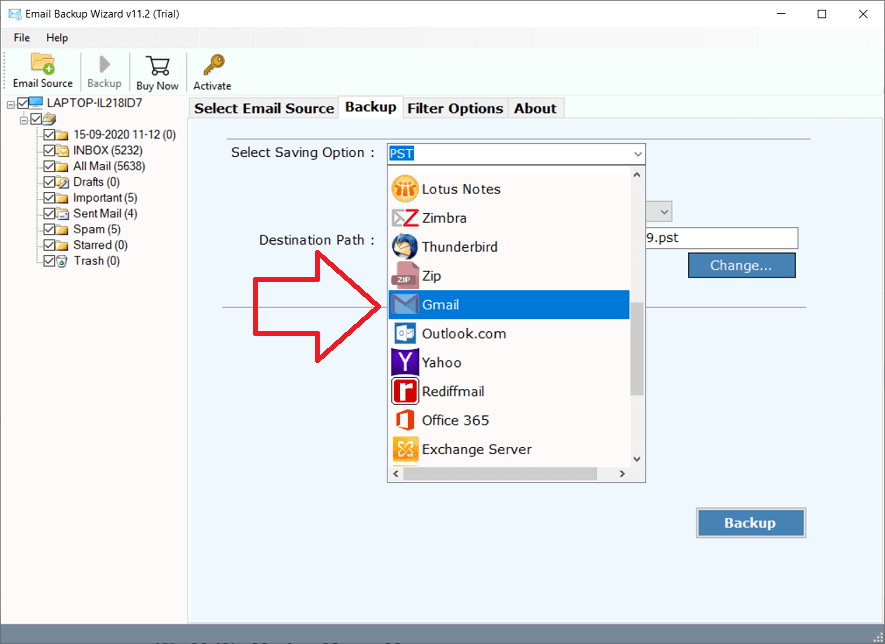The height and width of the screenshot is (644, 885).
Task: Click the Exchange Server option text
Action: click(477, 449)
